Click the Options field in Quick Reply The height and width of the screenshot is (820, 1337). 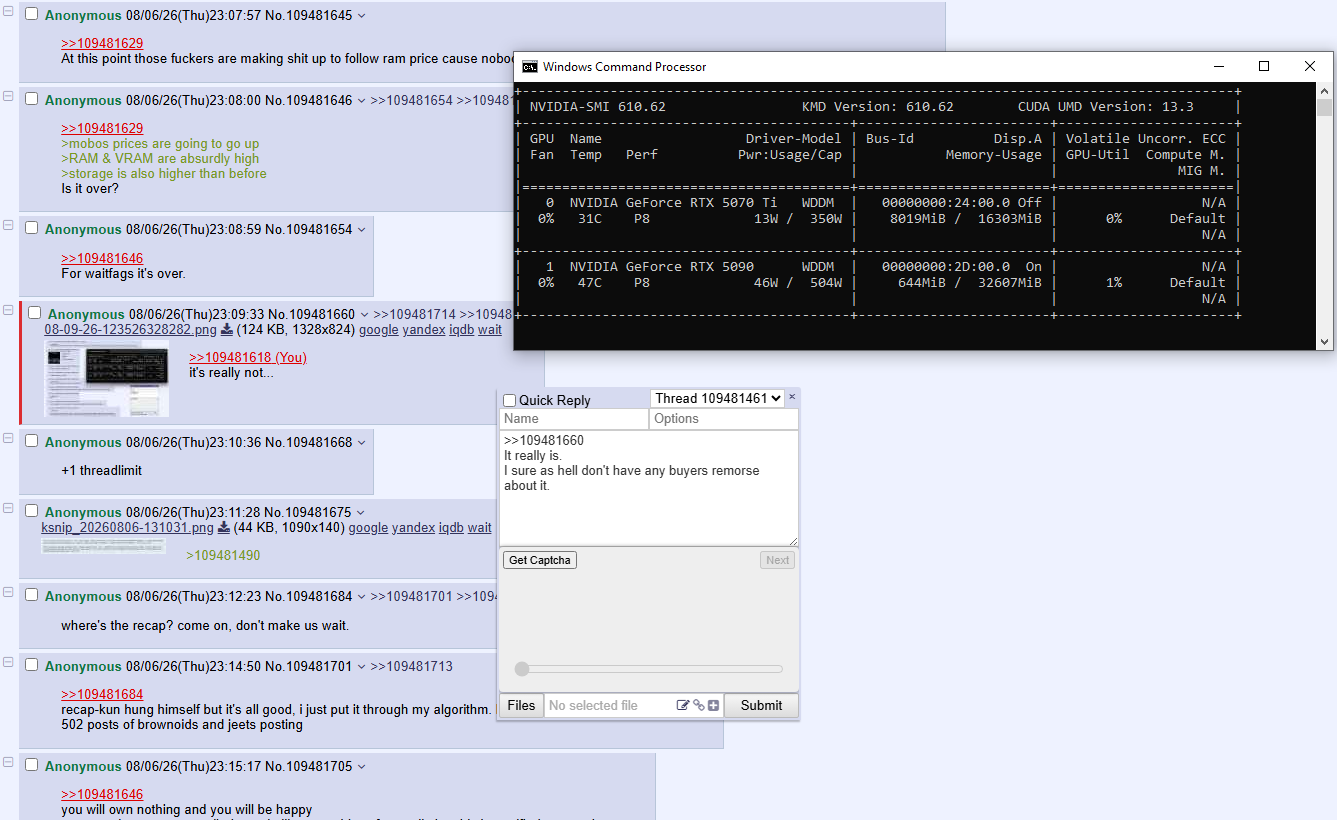[x=724, y=419]
